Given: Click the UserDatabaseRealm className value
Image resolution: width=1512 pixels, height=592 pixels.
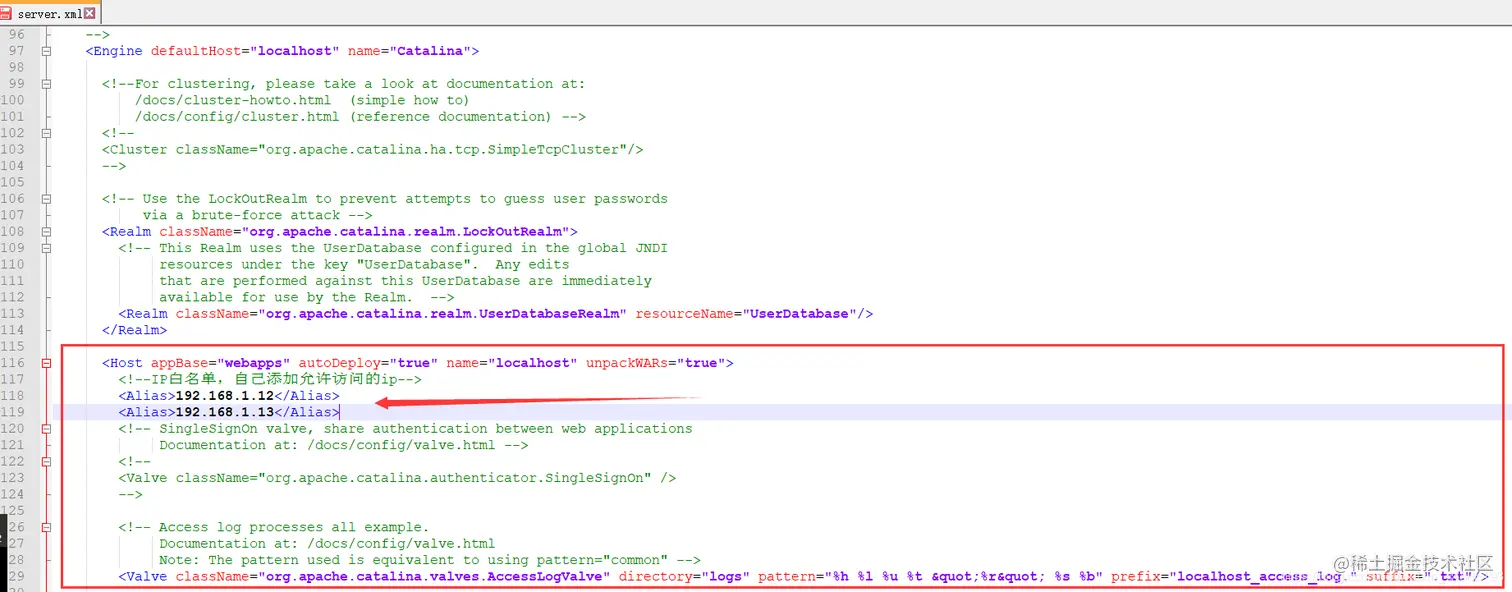Looking at the screenshot, I should (442, 314).
